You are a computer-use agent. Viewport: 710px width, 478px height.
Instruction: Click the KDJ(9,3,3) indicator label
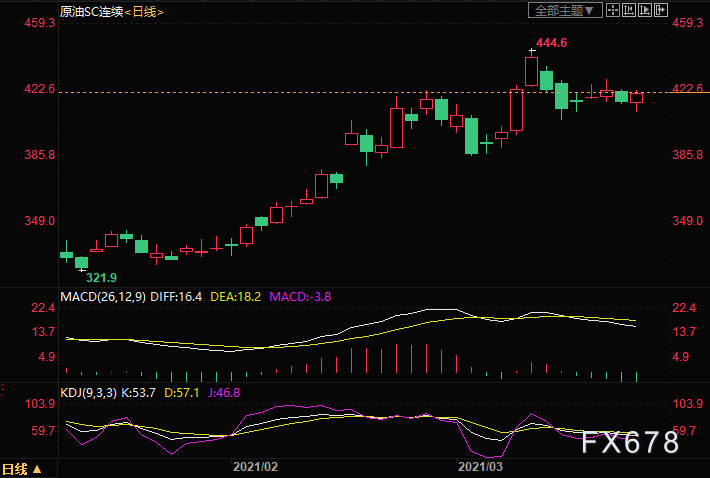[89, 392]
